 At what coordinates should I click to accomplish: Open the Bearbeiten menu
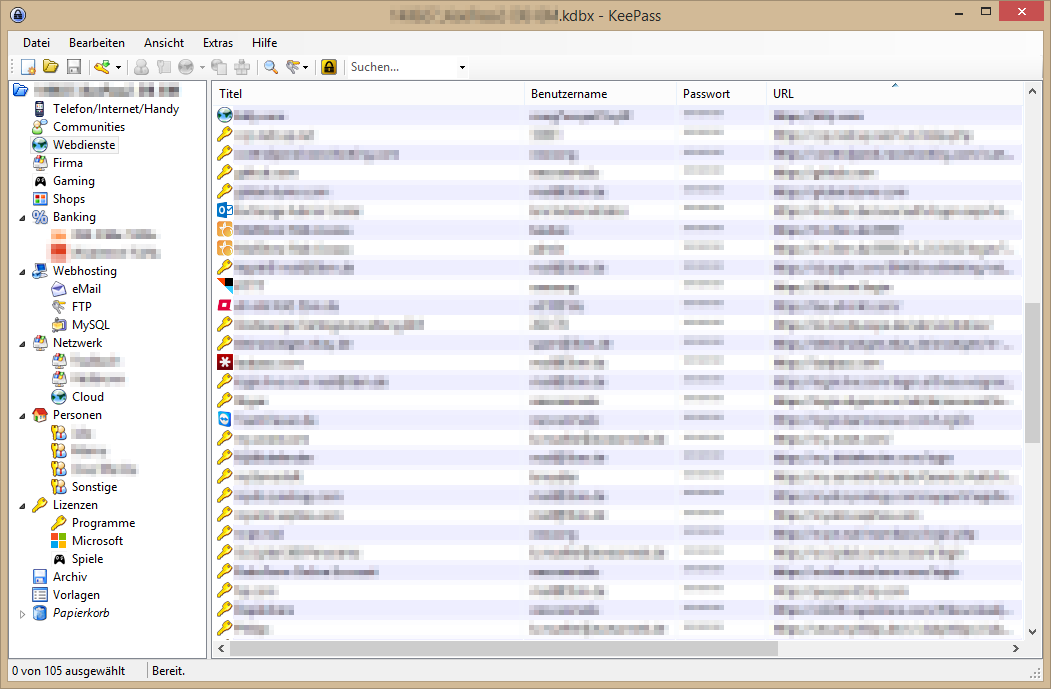click(97, 43)
